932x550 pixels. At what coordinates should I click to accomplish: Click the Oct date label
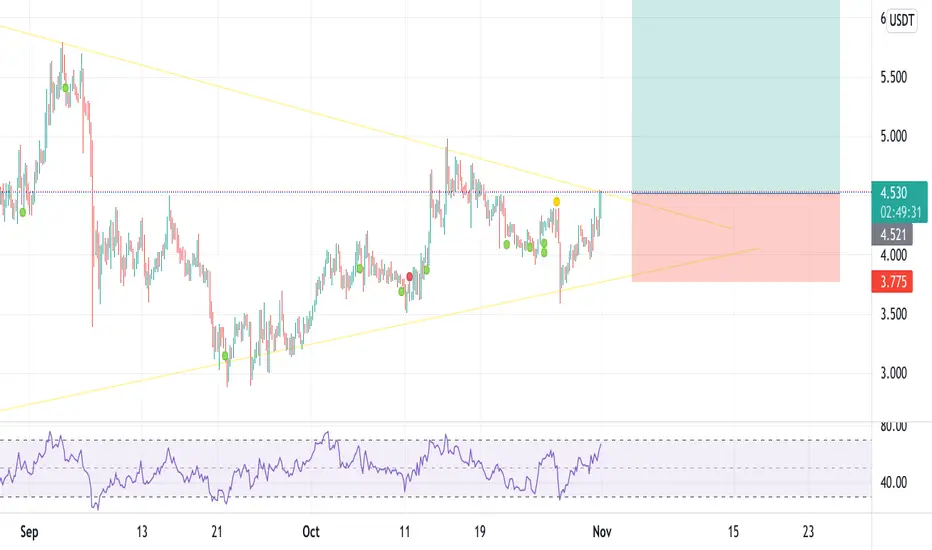(311, 532)
